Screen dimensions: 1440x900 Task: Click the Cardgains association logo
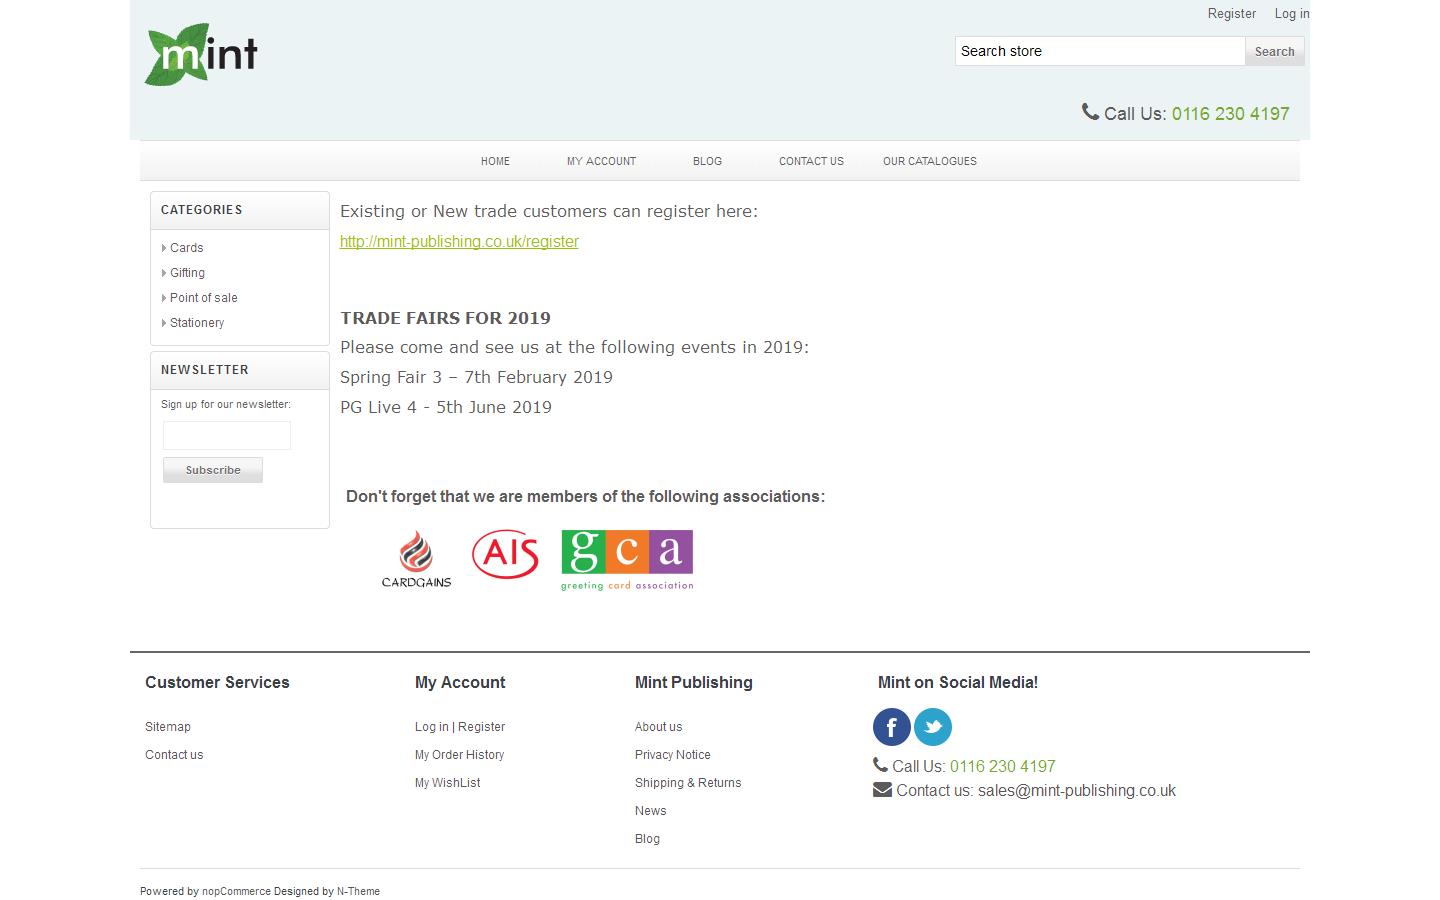416,559
